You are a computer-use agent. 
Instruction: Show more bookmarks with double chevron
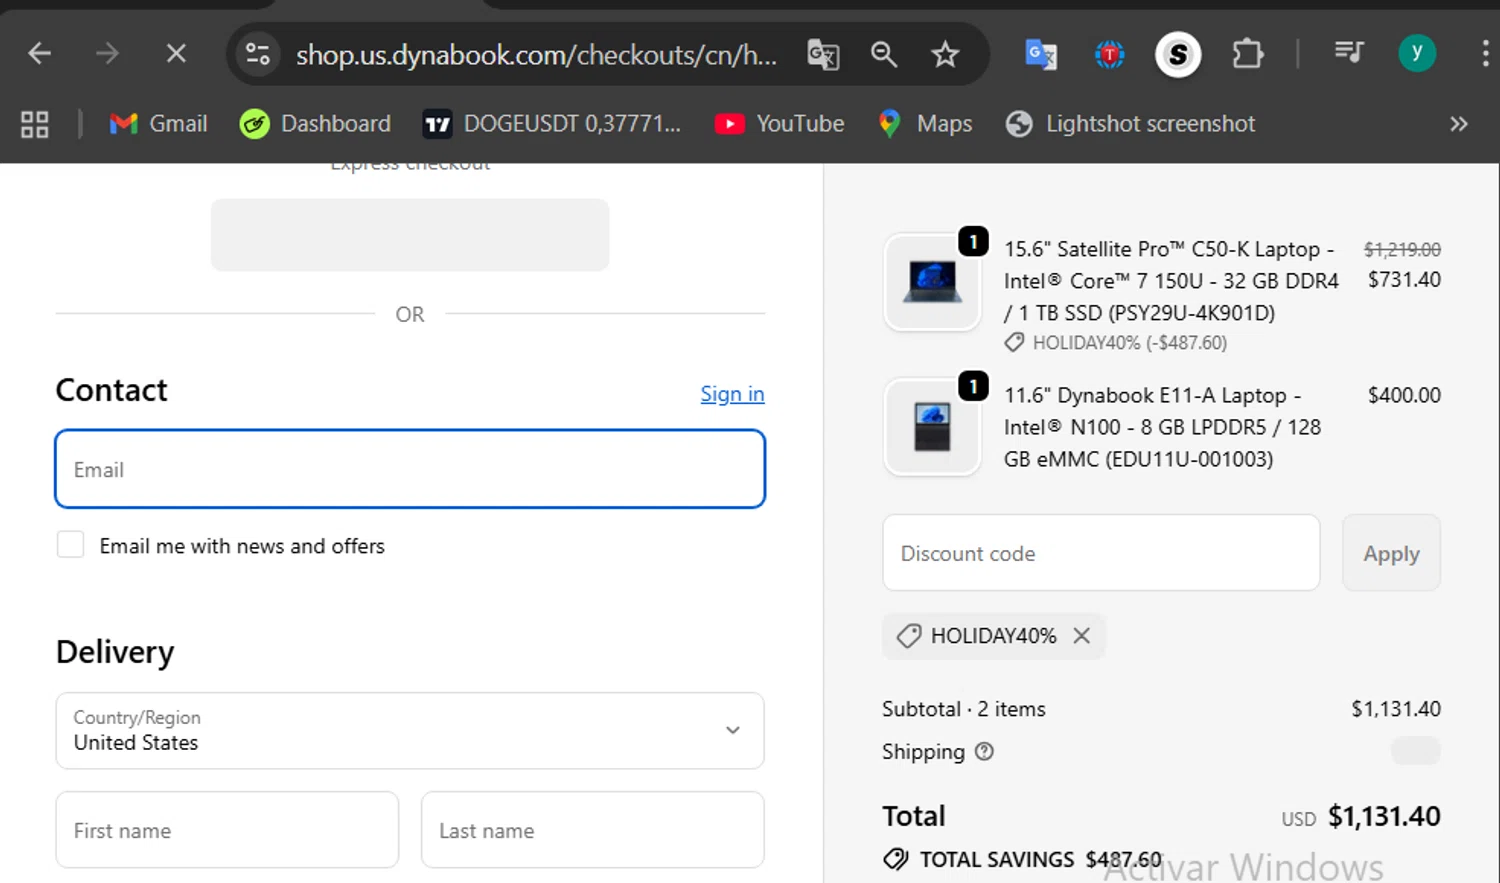point(1459,124)
